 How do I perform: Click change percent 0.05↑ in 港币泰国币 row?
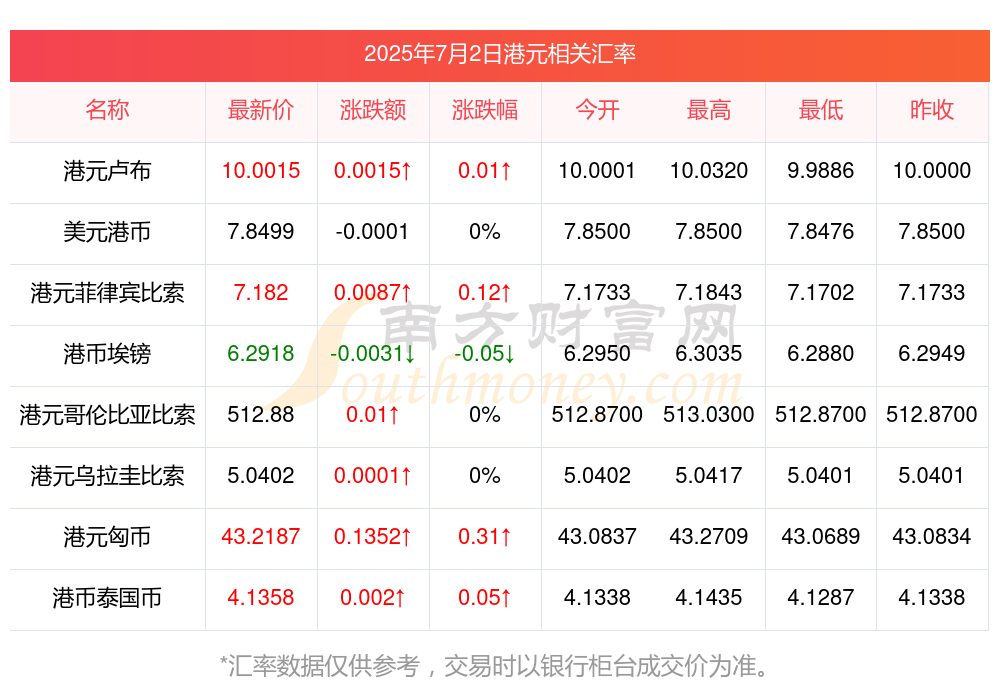click(x=485, y=598)
